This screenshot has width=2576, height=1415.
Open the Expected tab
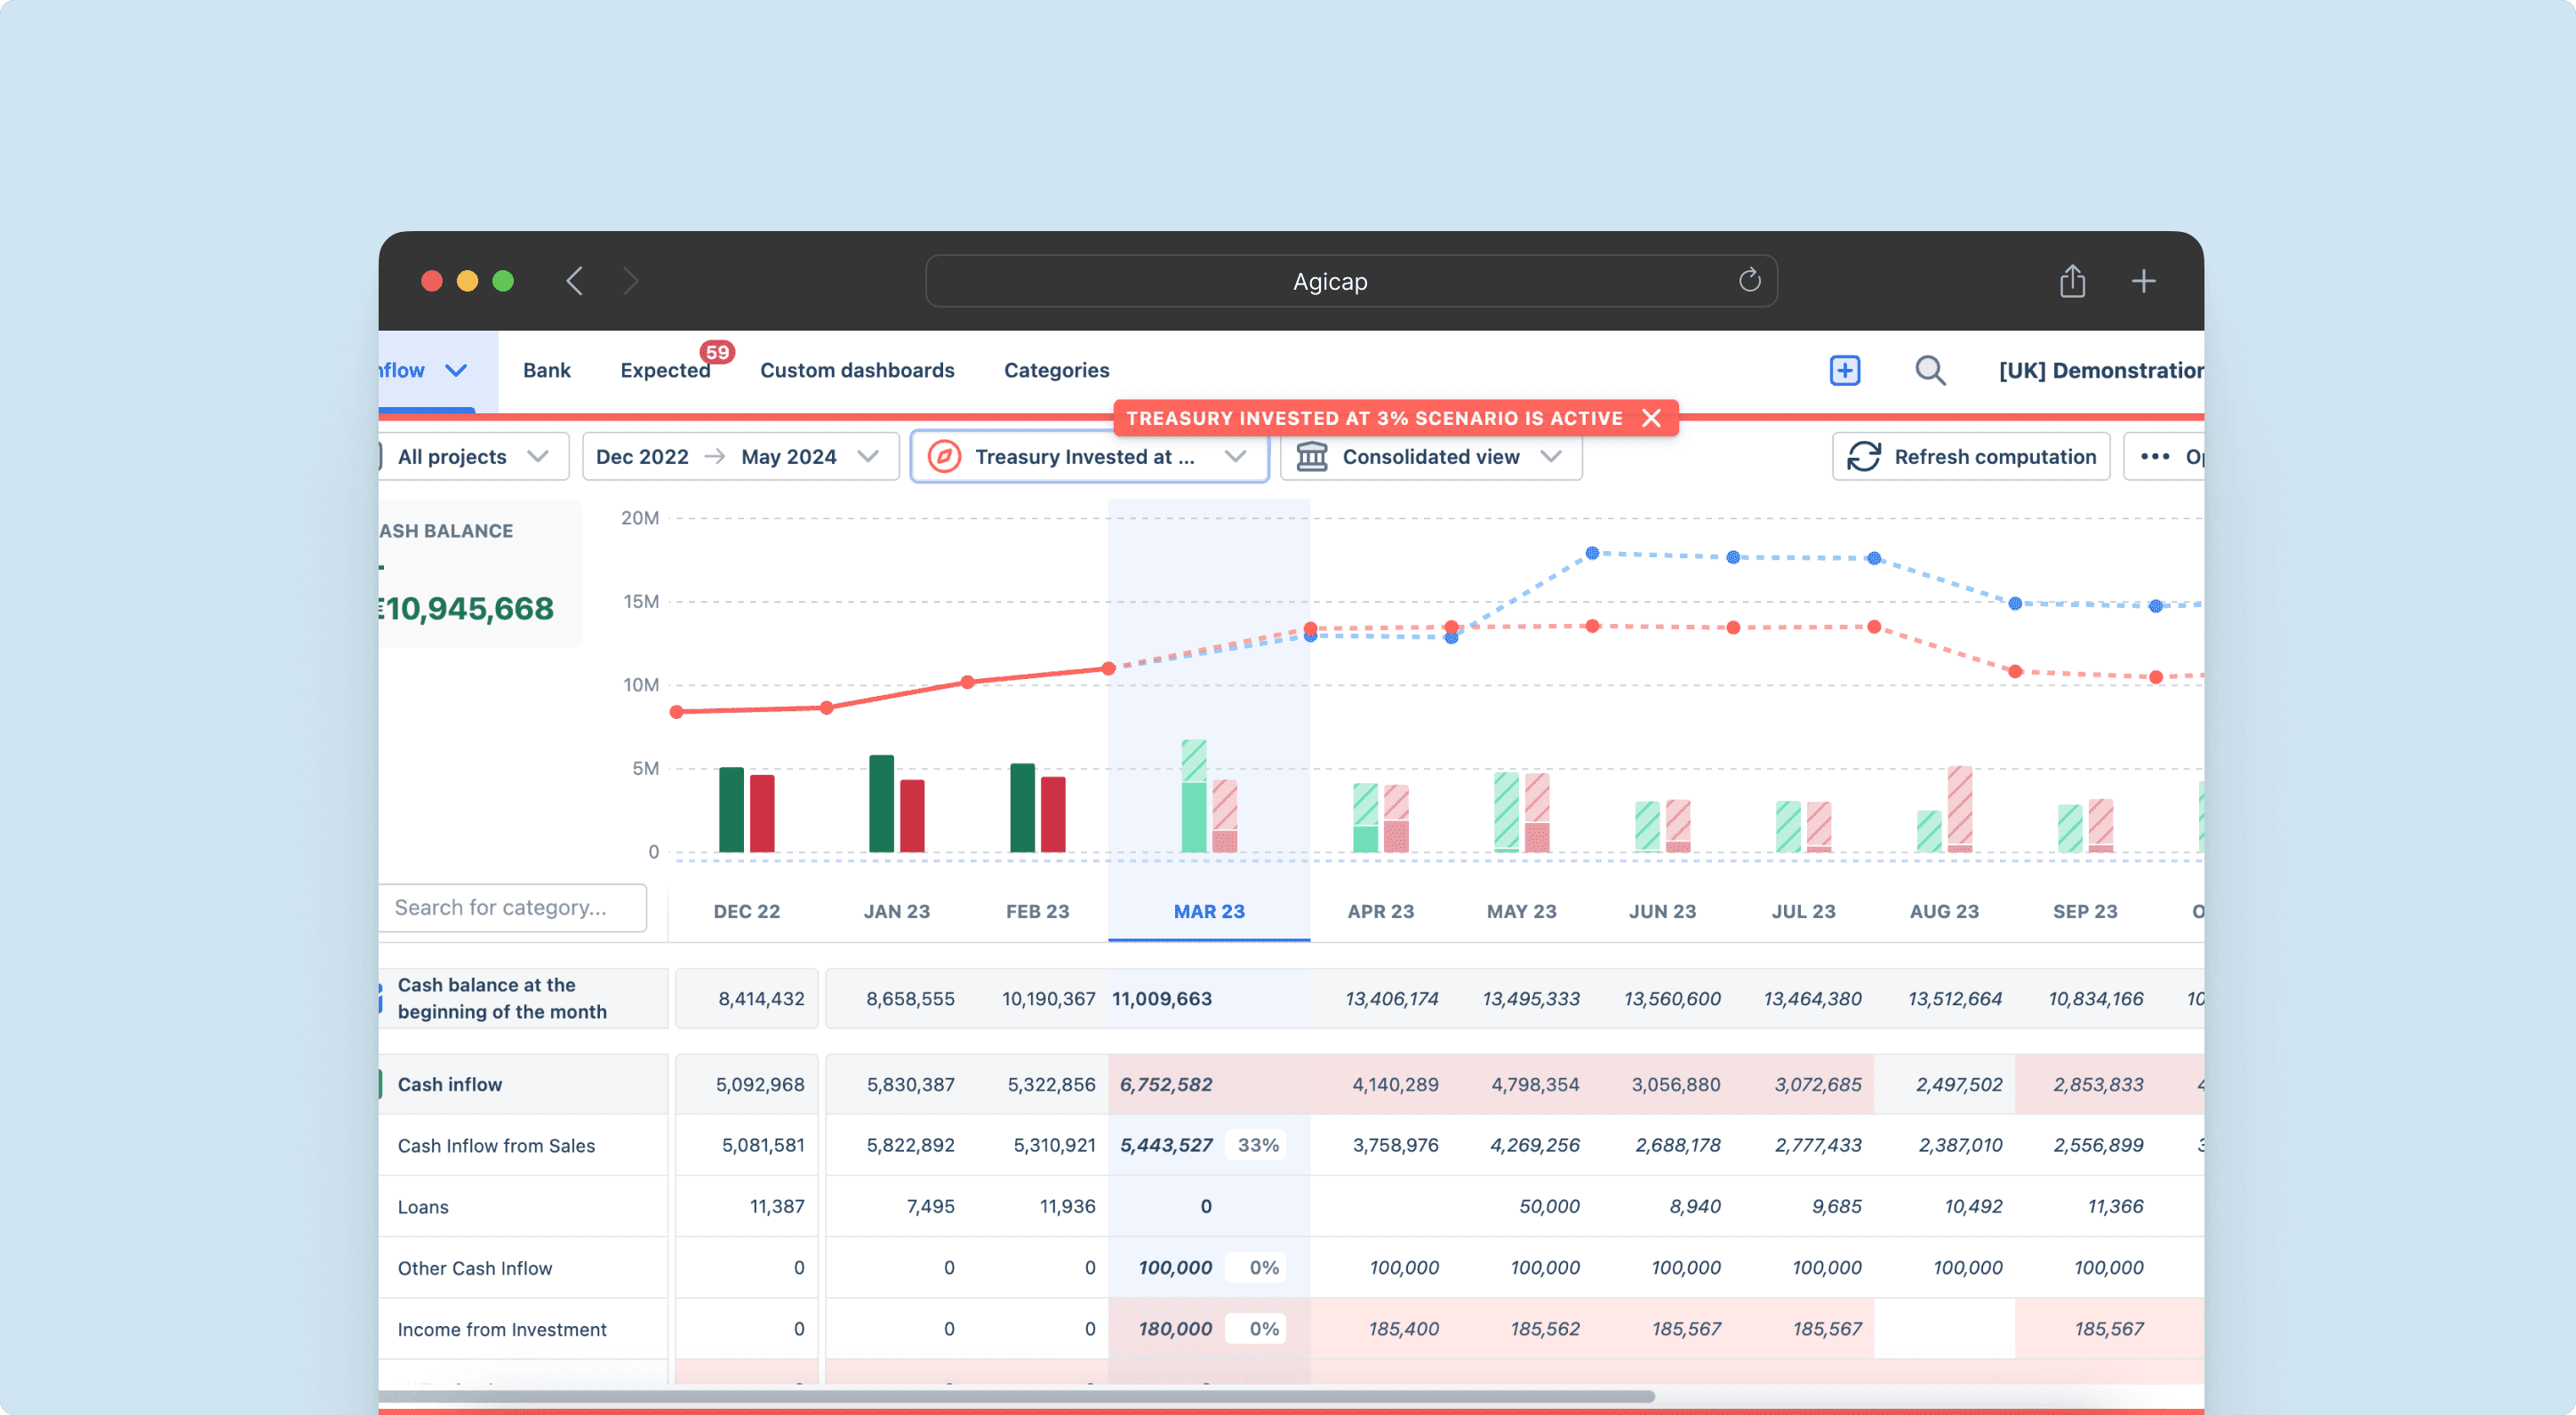(x=665, y=370)
